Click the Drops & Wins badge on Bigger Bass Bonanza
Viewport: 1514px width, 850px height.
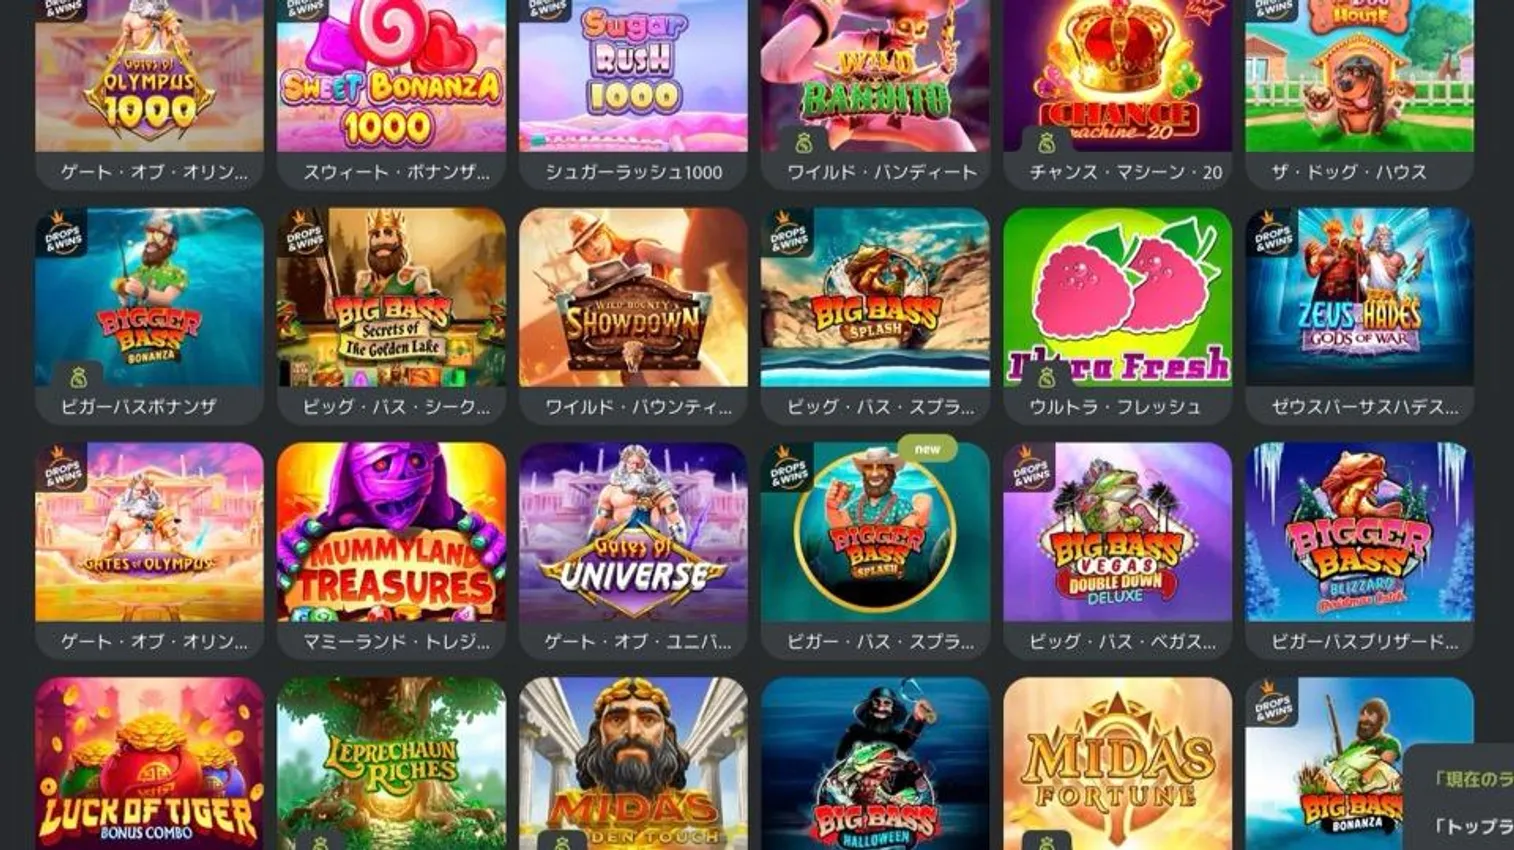tap(62, 236)
